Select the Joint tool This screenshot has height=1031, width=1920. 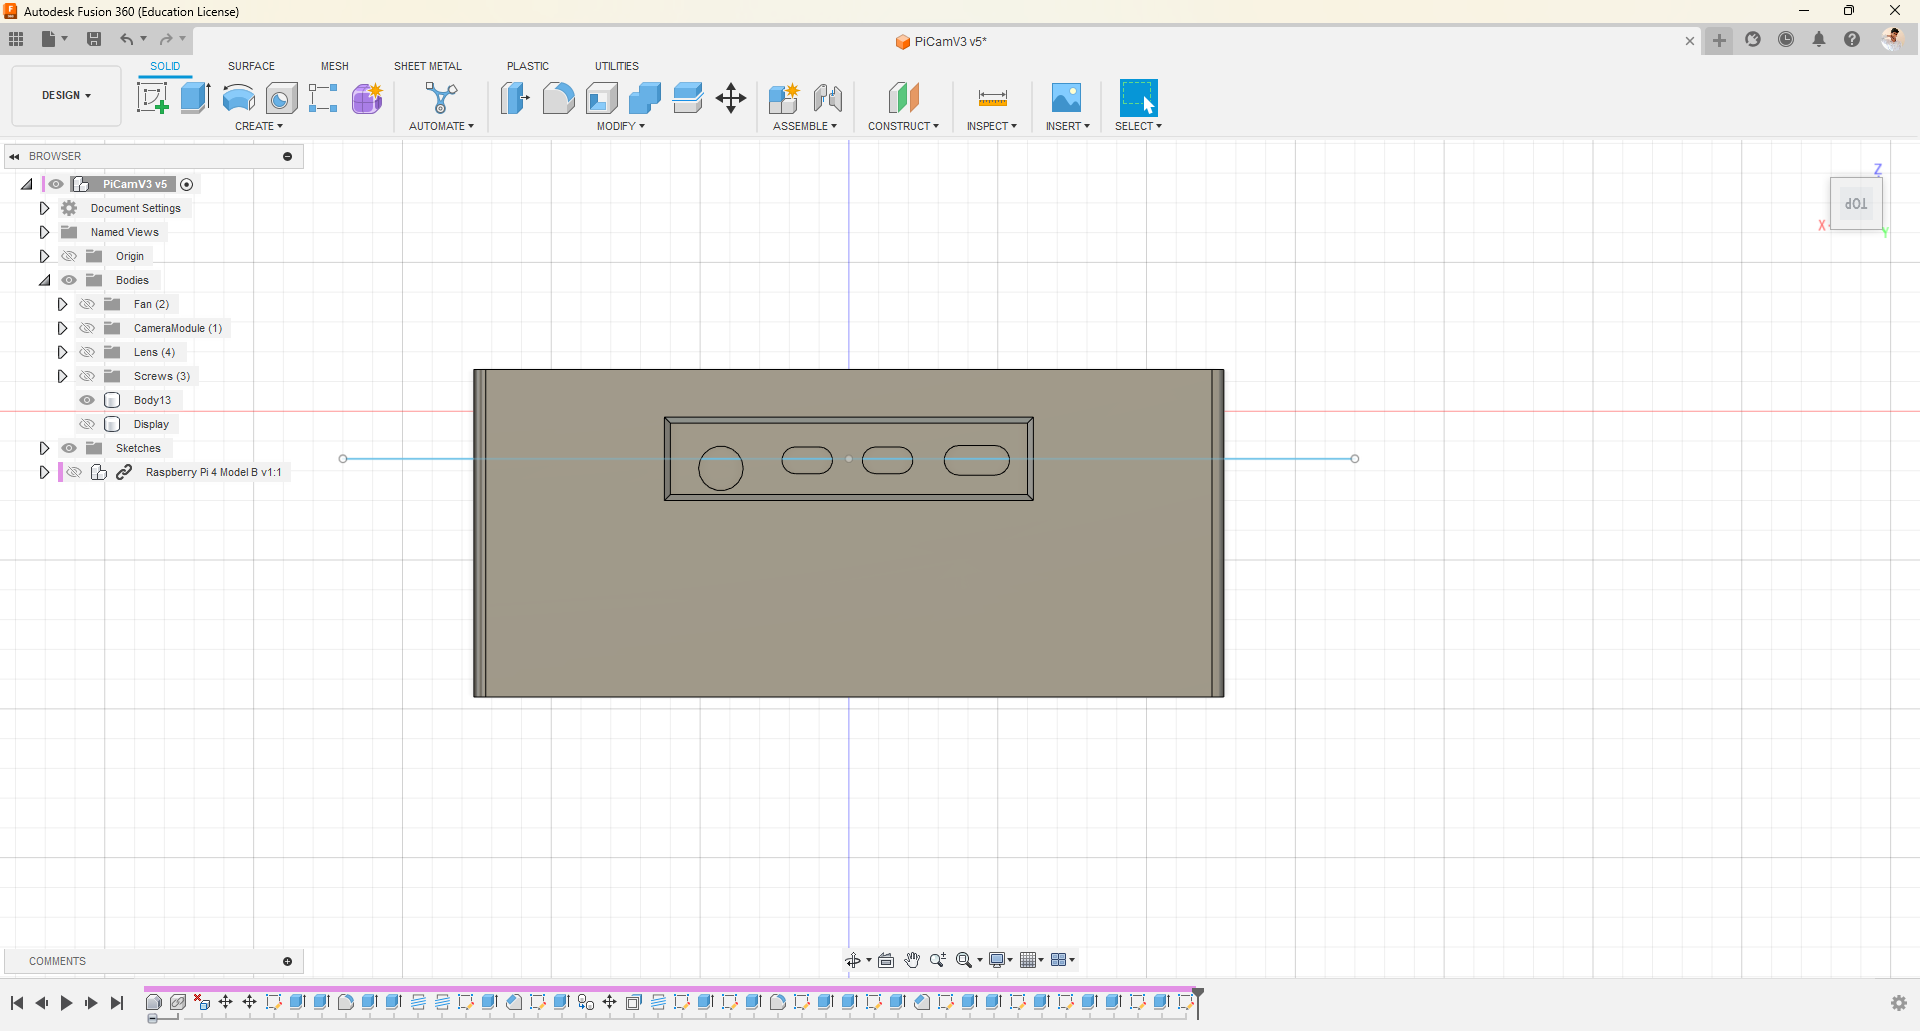(x=828, y=98)
